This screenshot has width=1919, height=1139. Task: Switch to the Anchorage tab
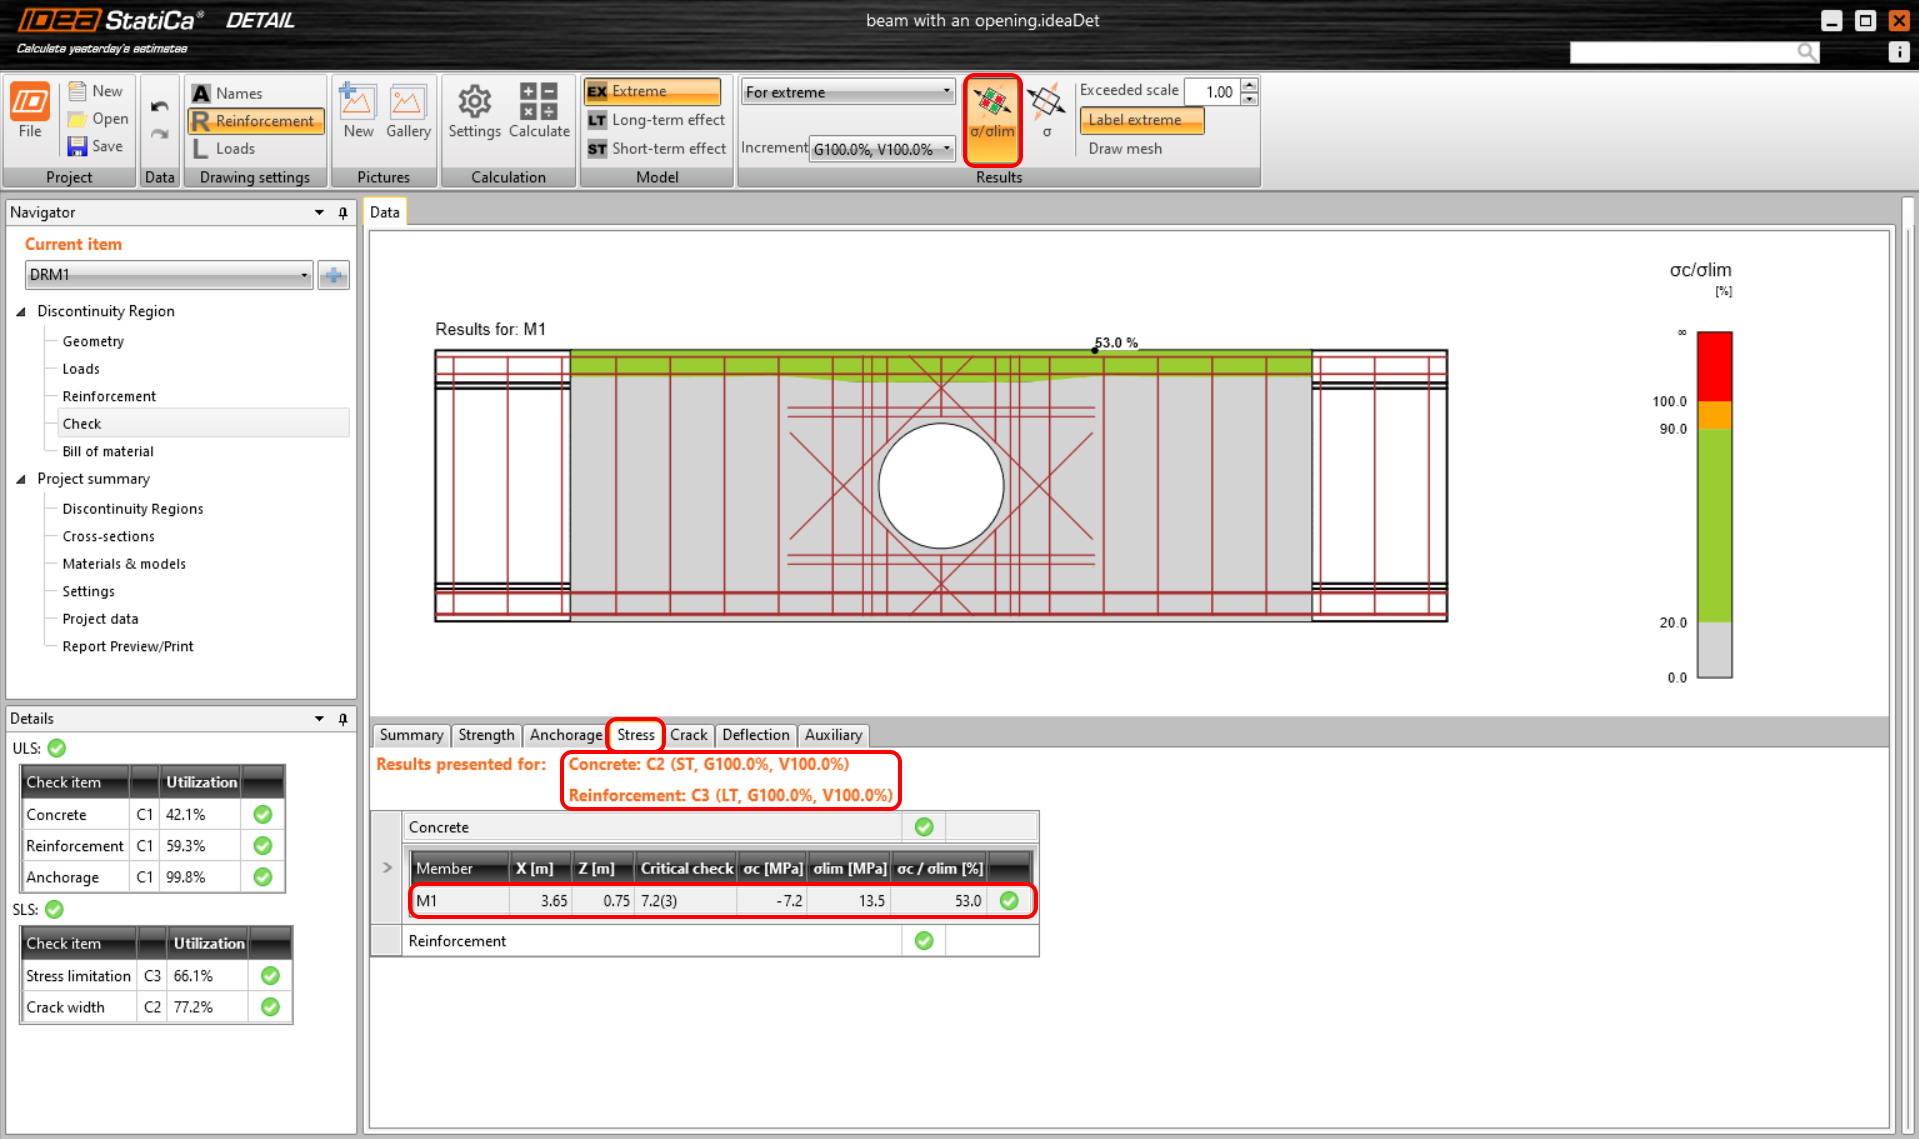click(565, 735)
